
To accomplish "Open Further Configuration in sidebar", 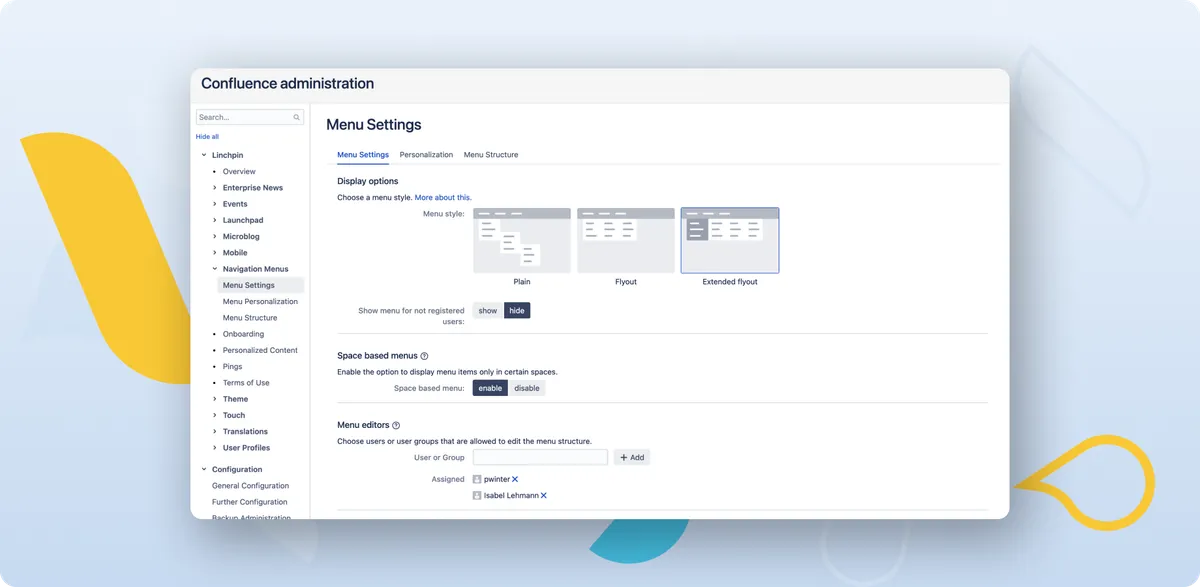I will pos(249,502).
